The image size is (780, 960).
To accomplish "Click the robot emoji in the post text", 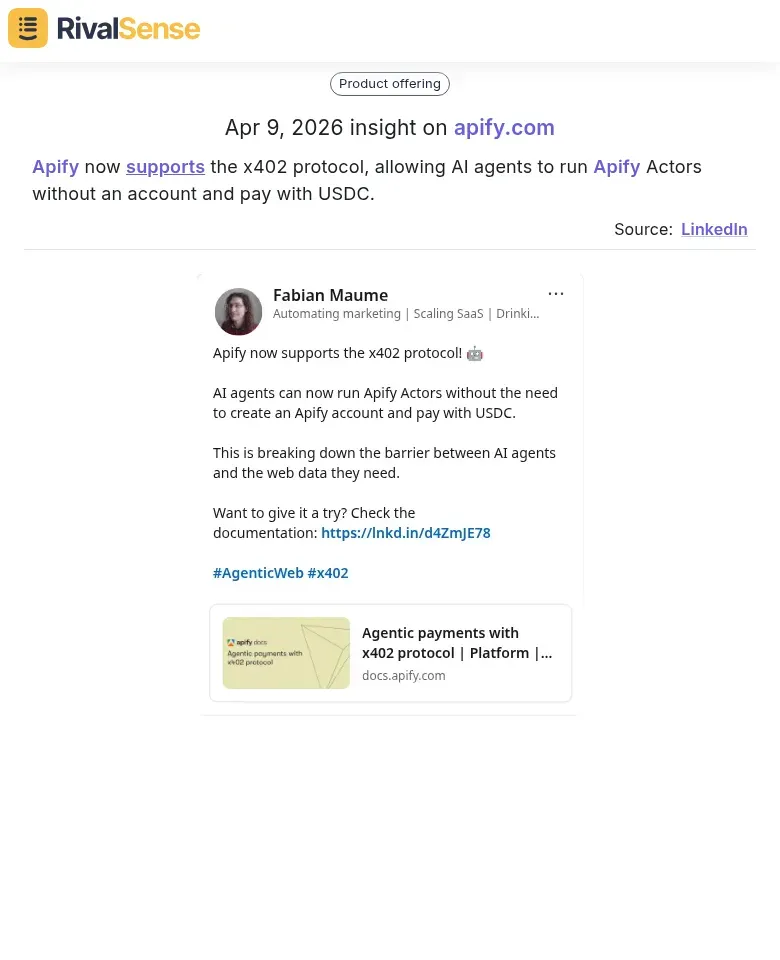I will [x=474, y=353].
